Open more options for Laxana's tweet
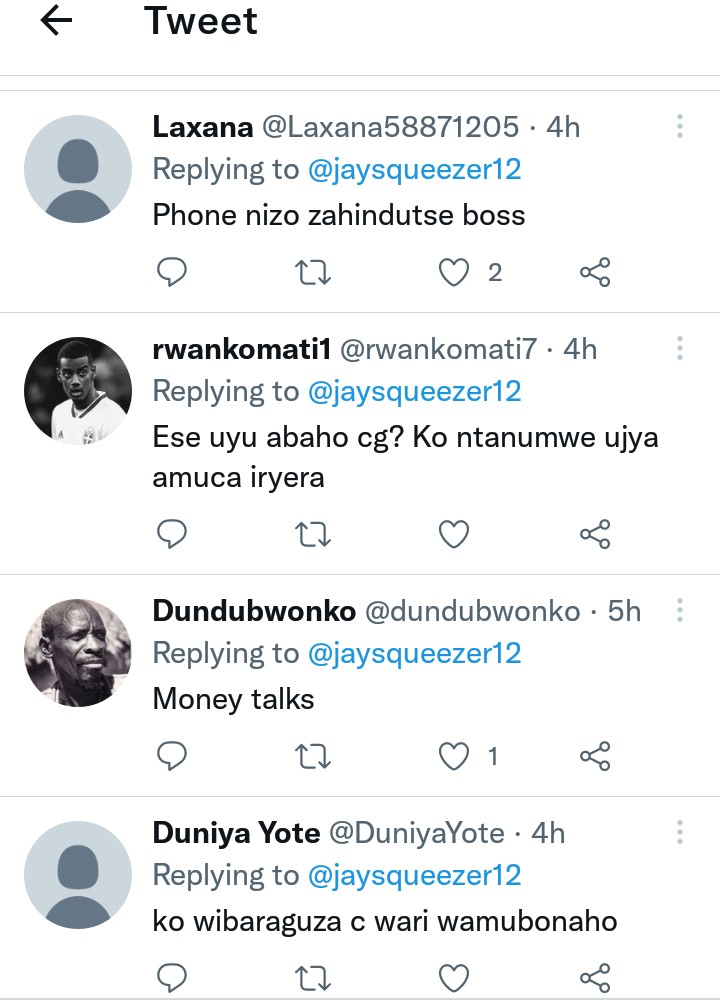Screen dimensions: 720x1001 680,127
